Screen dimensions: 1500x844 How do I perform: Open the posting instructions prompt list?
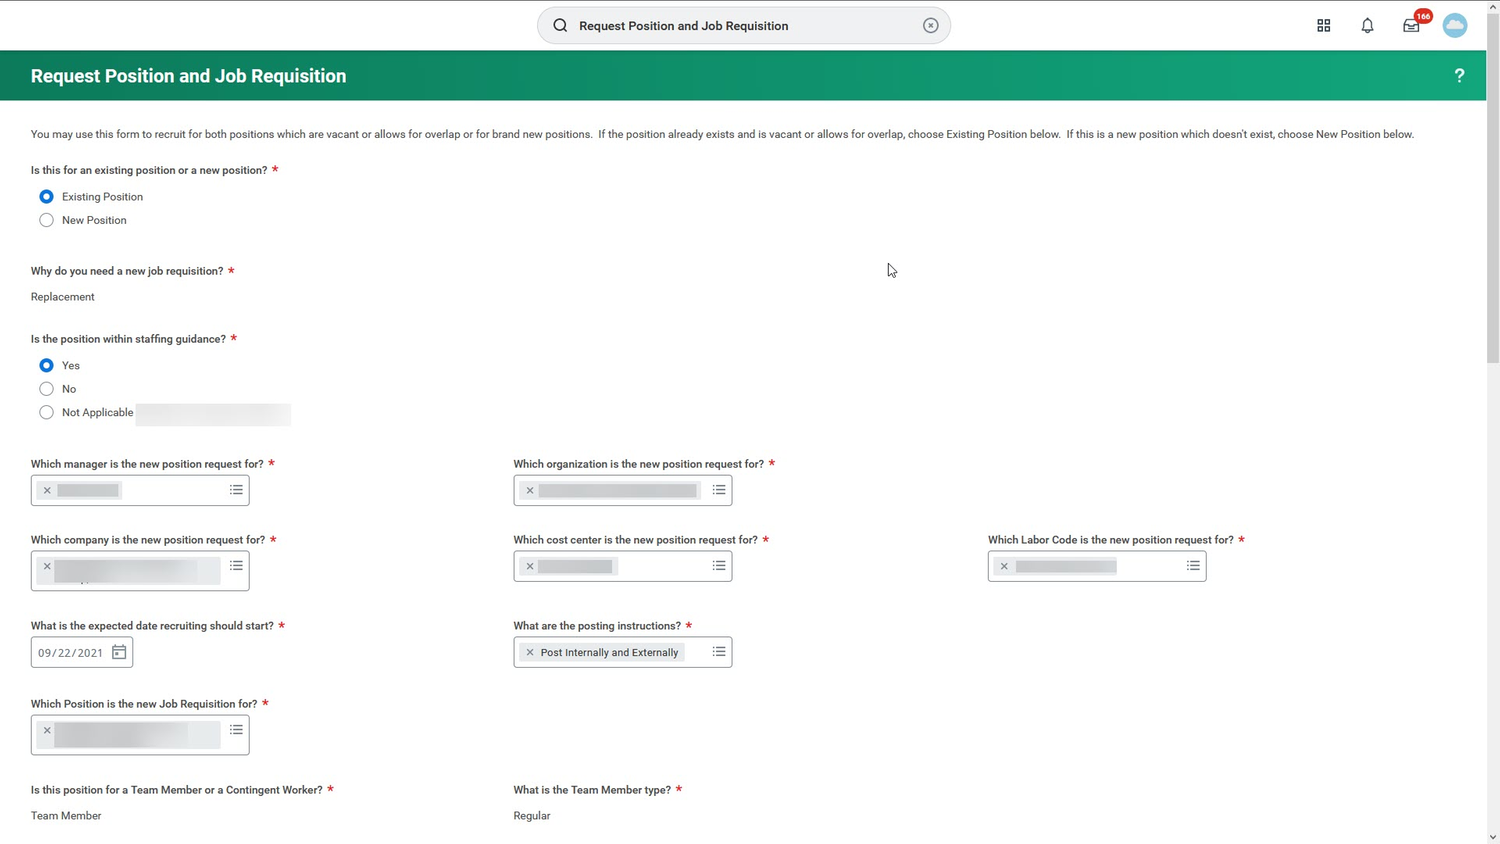pyautogui.click(x=718, y=651)
